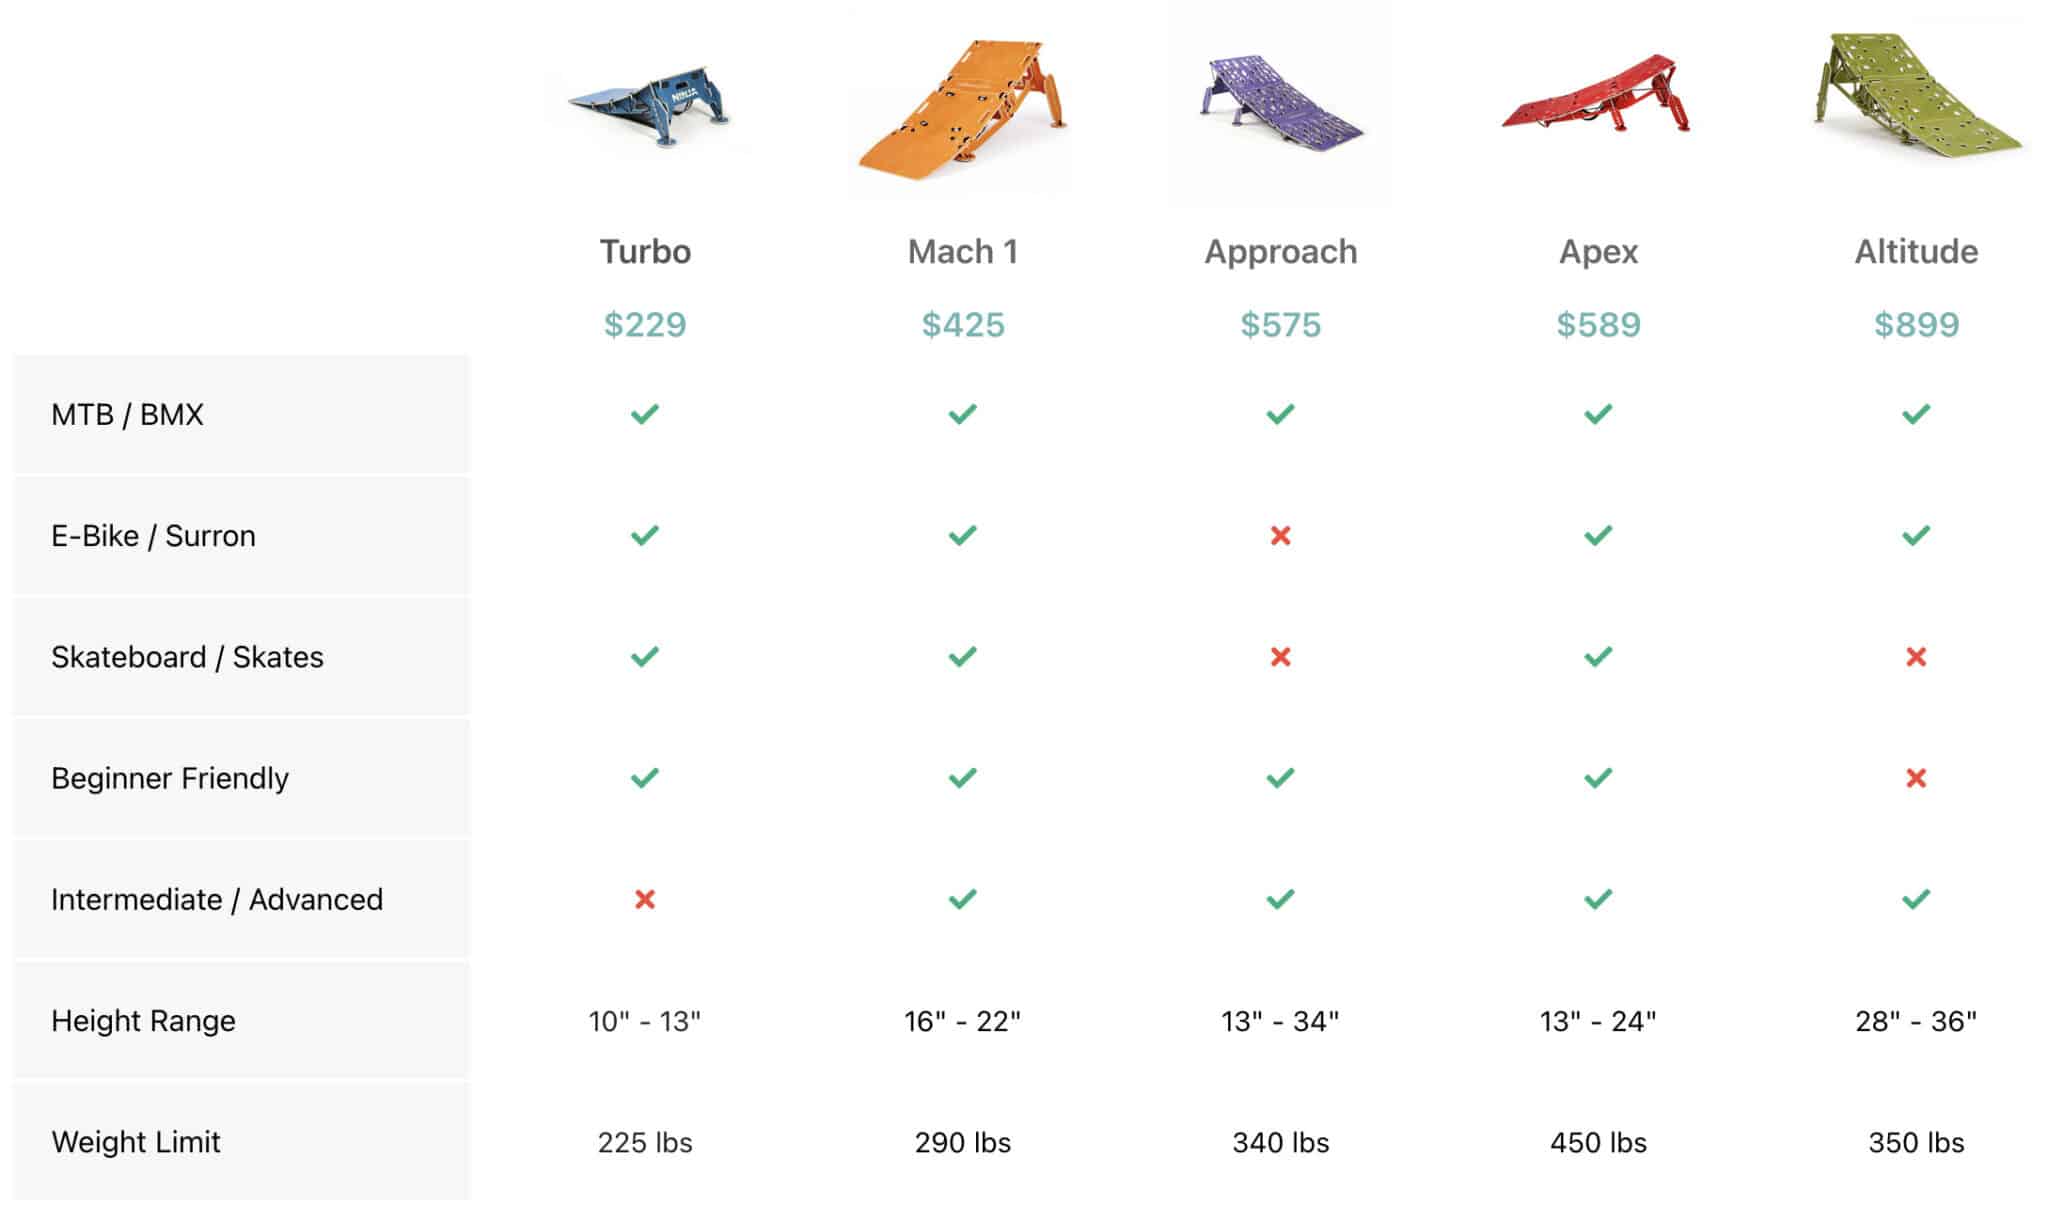Screen dimensions: 2048x1205
Task: Click the Altitude $899 price
Action: click(1916, 325)
